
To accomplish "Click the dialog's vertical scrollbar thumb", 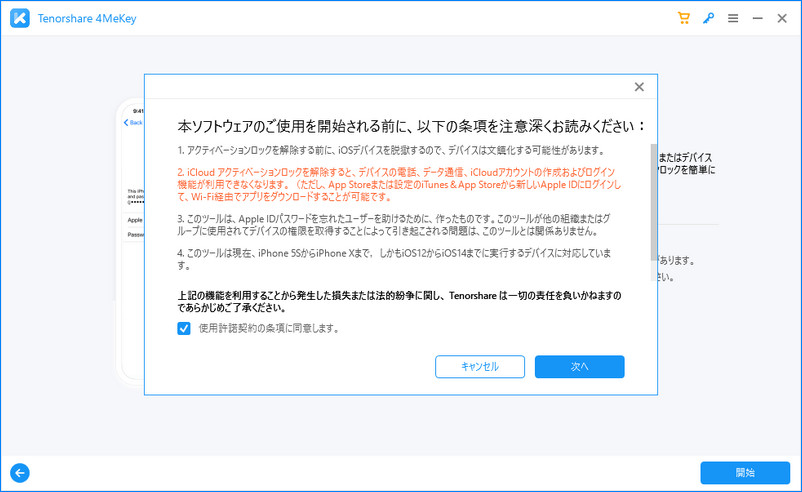I will [x=654, y=202].
